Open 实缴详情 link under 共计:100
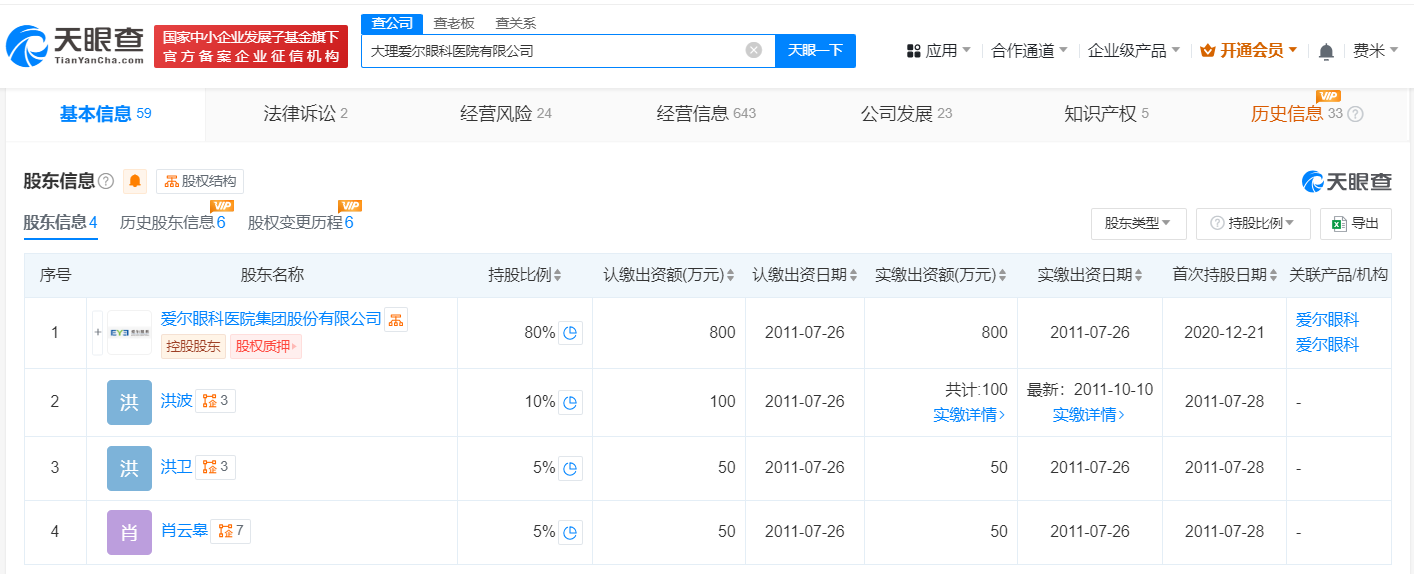 pyautogui.click(x=969, y=414)
